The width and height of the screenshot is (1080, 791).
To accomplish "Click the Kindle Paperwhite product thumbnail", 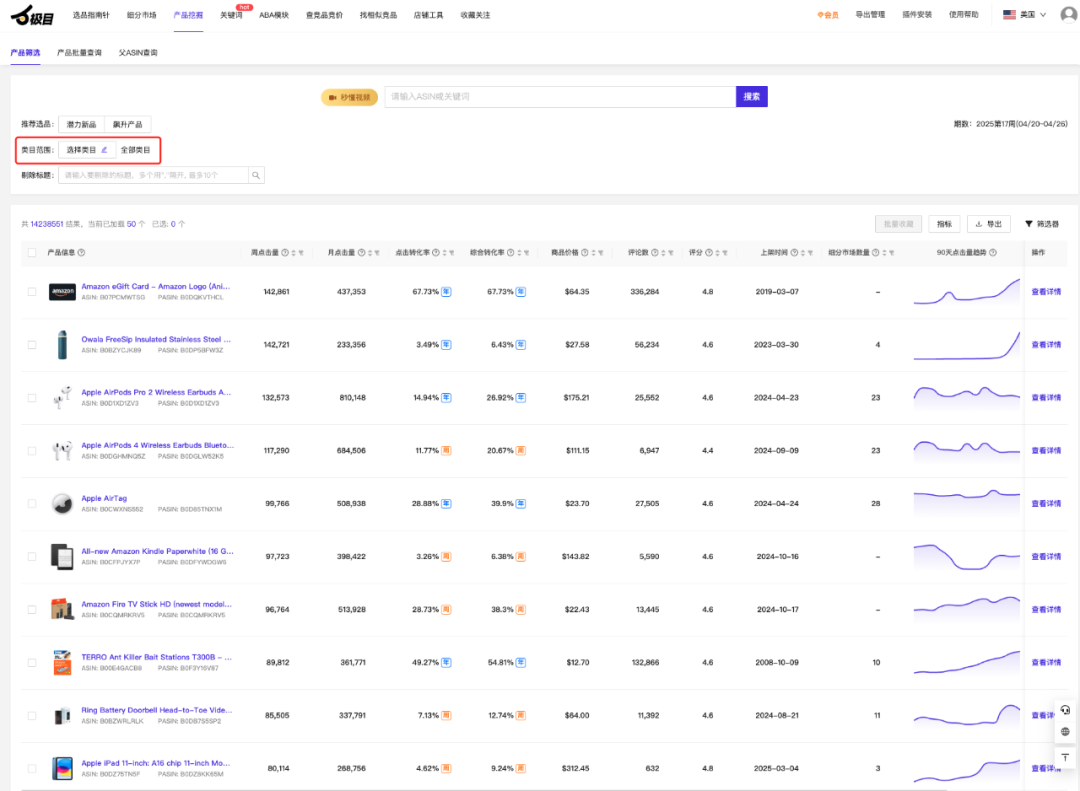I will pos(62,557).
